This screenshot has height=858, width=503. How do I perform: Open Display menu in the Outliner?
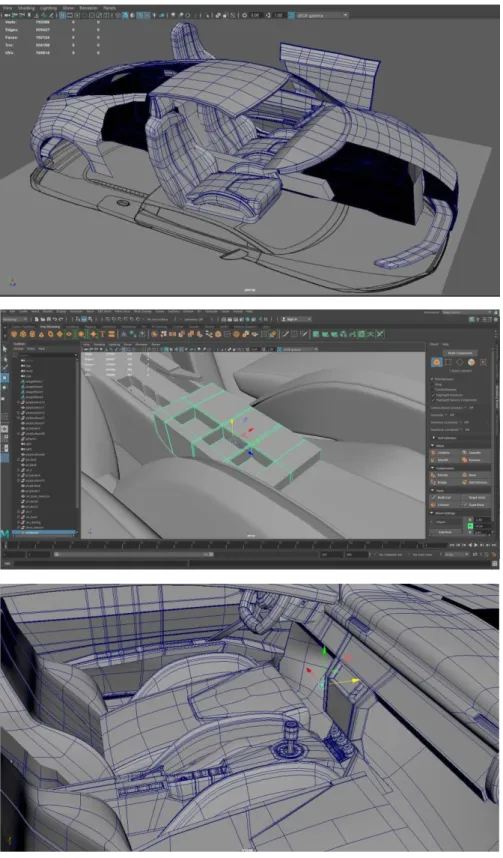tap(18, 349)
